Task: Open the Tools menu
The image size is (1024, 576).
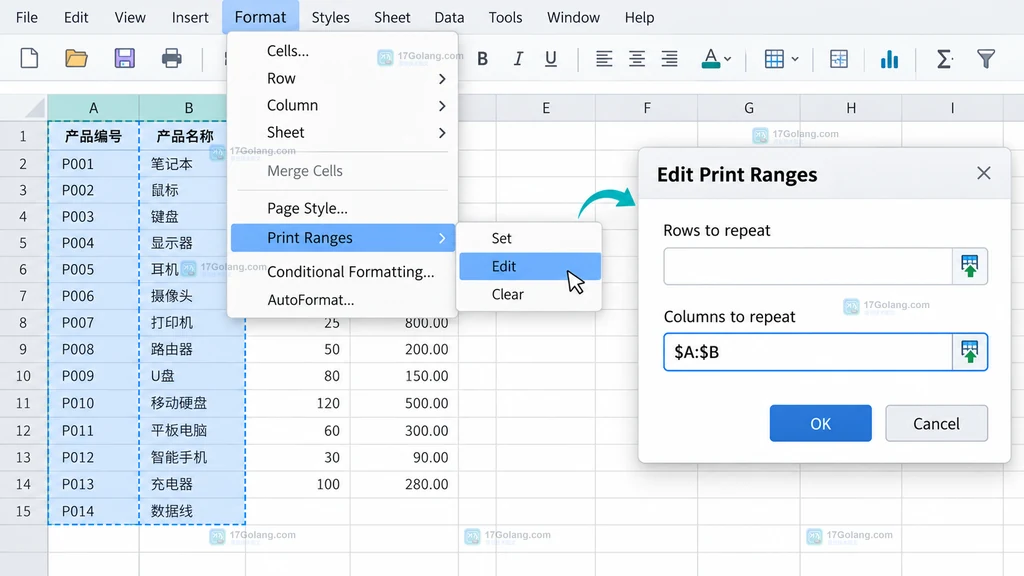Action: coord(505,18)
